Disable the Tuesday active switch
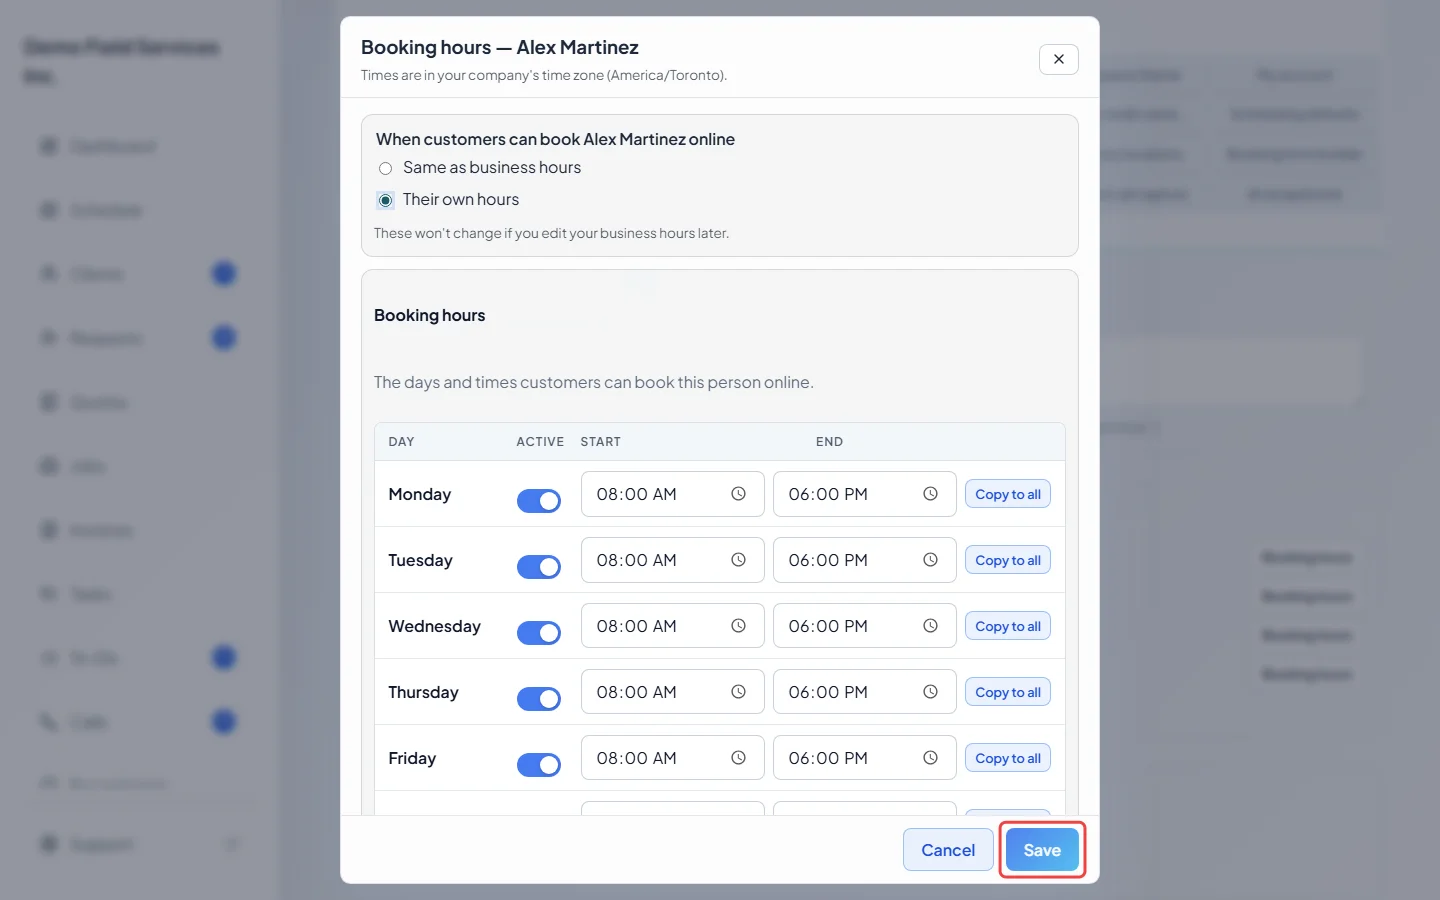Image resolution: width=1440 pixels, height=900 pixels. pyautogui.click(x=539, y=567)
